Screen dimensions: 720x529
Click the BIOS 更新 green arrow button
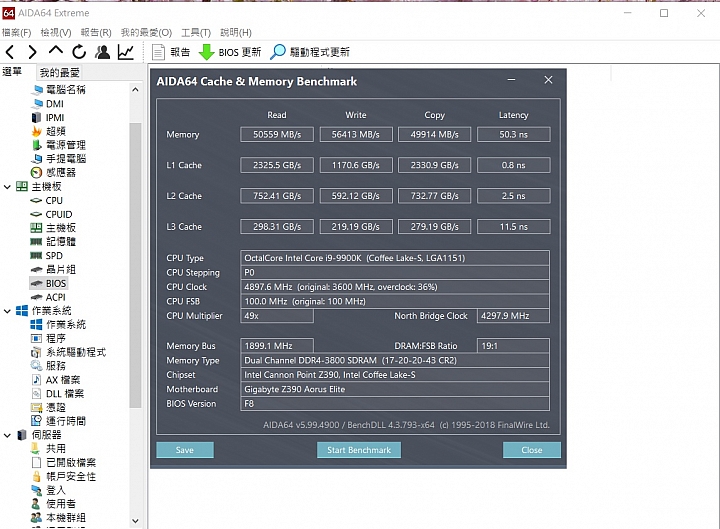click(230, 52)
